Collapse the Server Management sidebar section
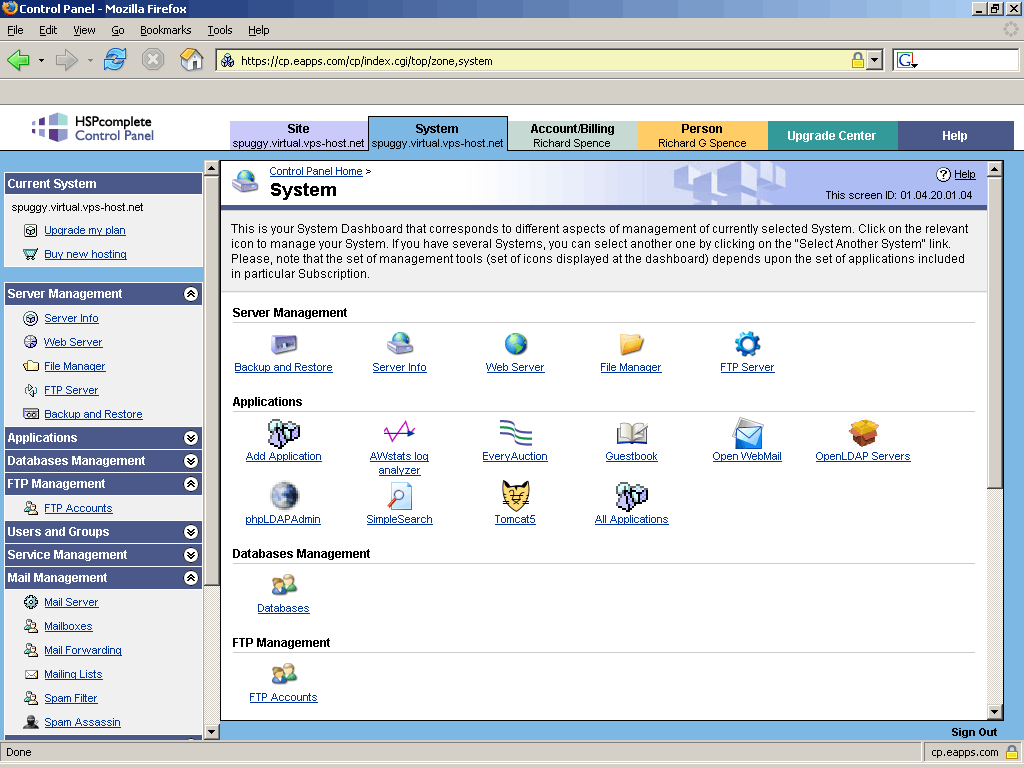This screenshot has height=768, width=1024. coord(191,294)
